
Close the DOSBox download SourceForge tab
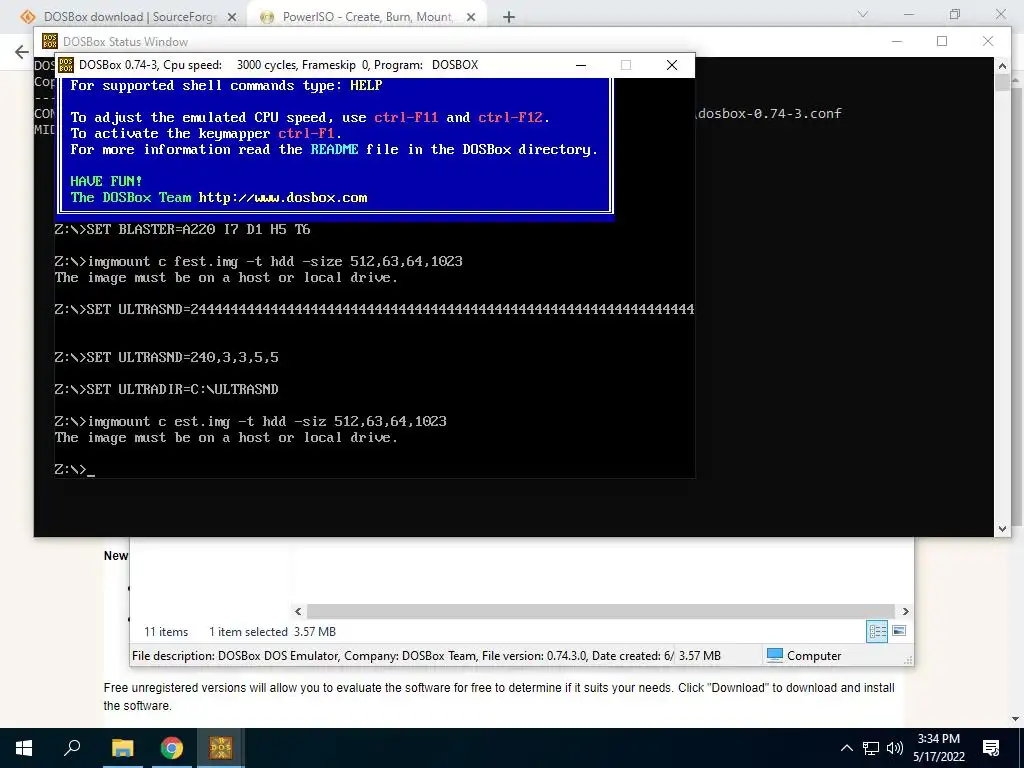coord(232,18)
